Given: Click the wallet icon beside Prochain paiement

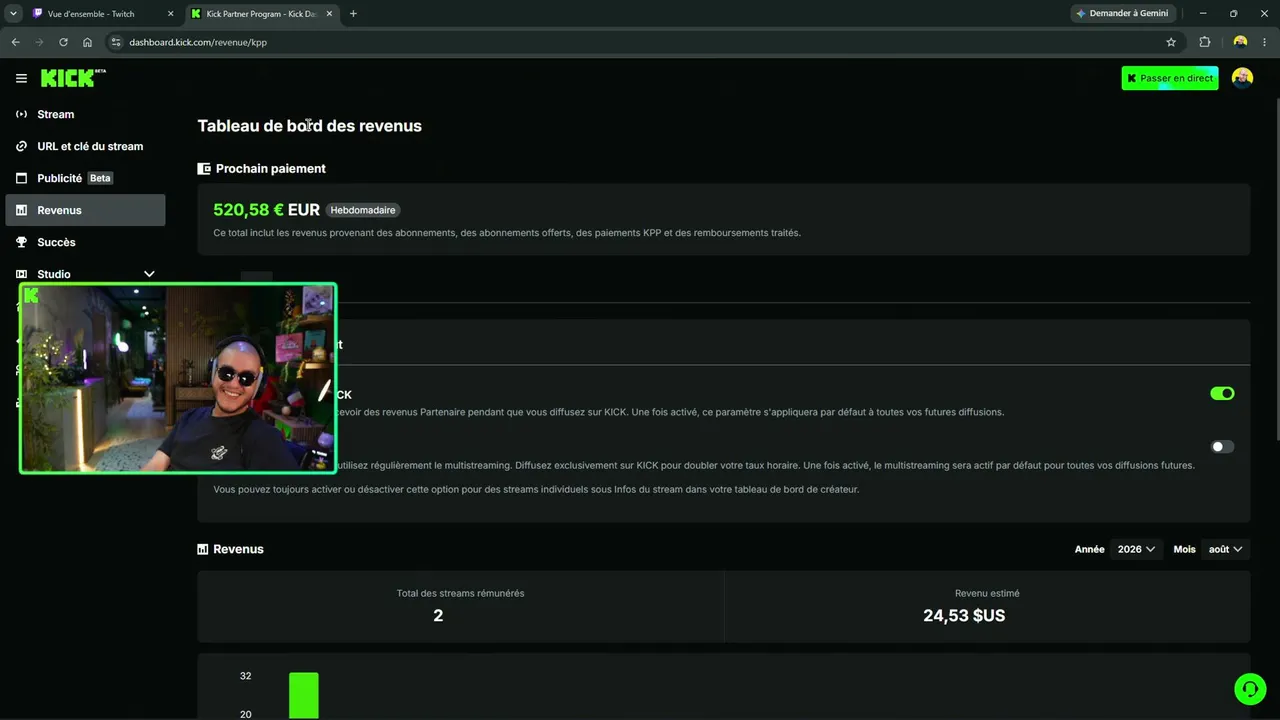Looking at the screenshot, I should [x=204, y=169].
